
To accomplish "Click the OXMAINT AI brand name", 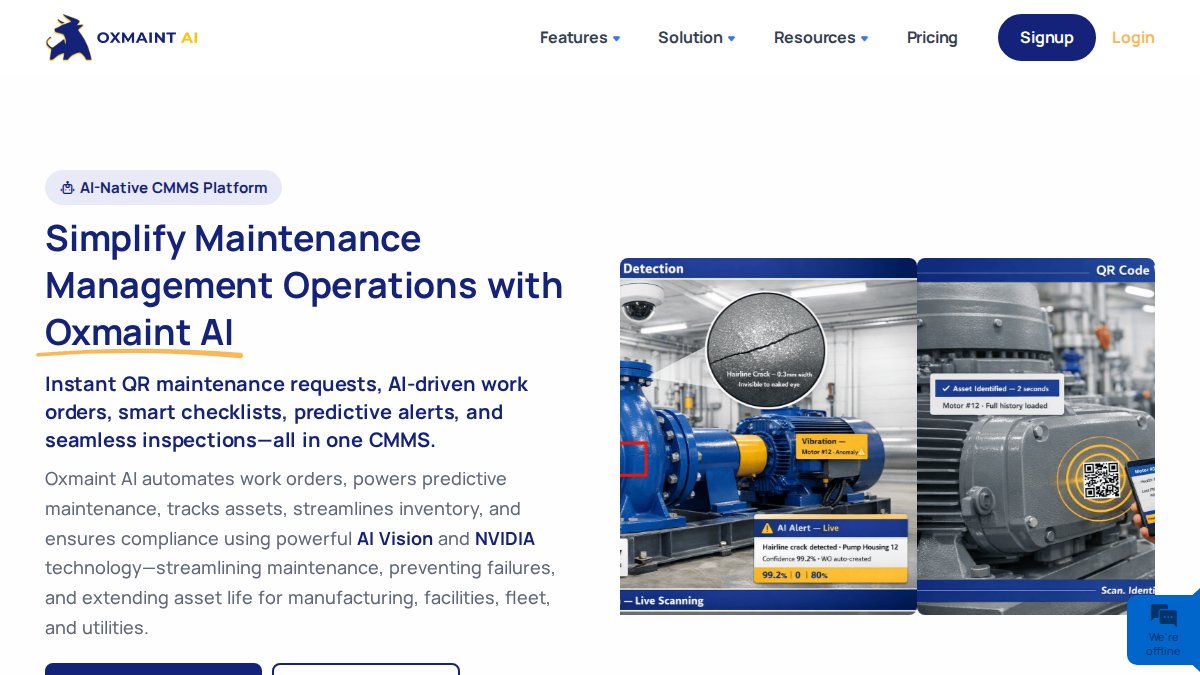I will coord(147,38).
